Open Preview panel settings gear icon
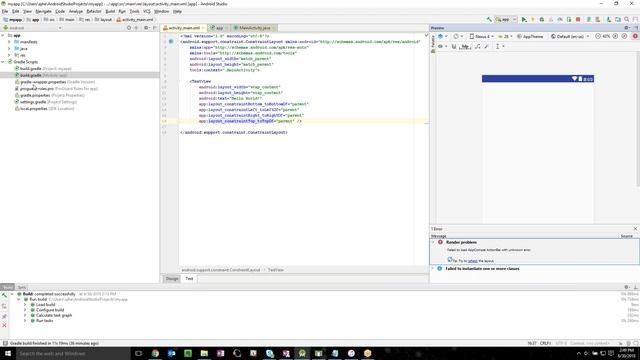Image resolution: width=640 pixels, height=360 pixels. coord(627,28)
